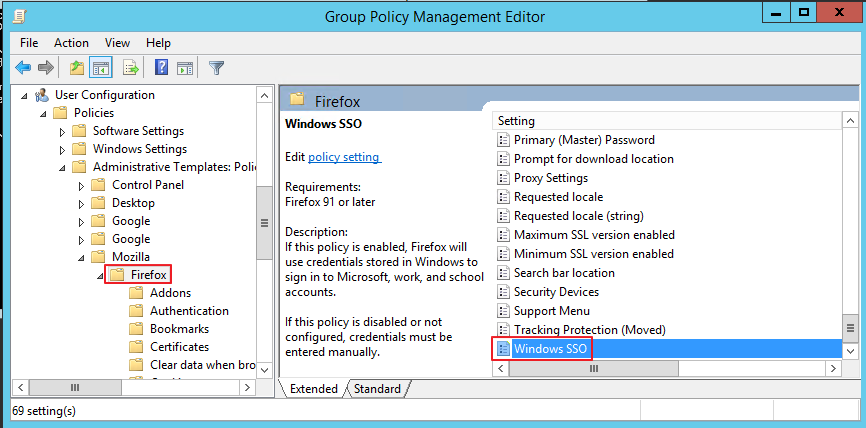866x428 pixels.
Task: Switch to the Extended tab
Action: click(313, 389)
